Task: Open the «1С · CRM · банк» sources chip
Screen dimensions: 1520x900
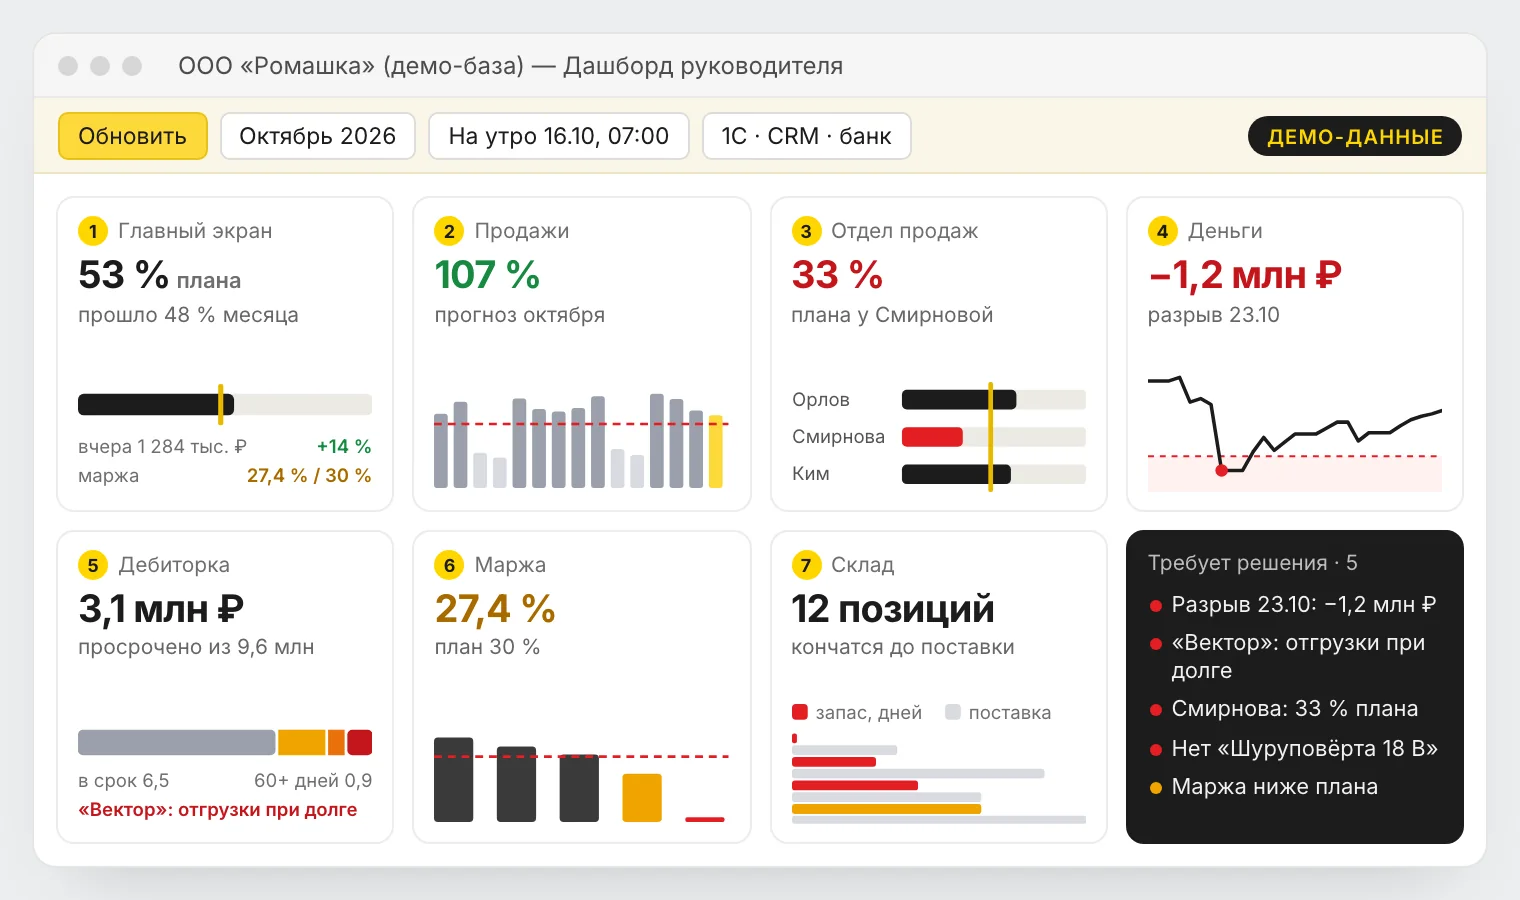Action: [806, 136]
